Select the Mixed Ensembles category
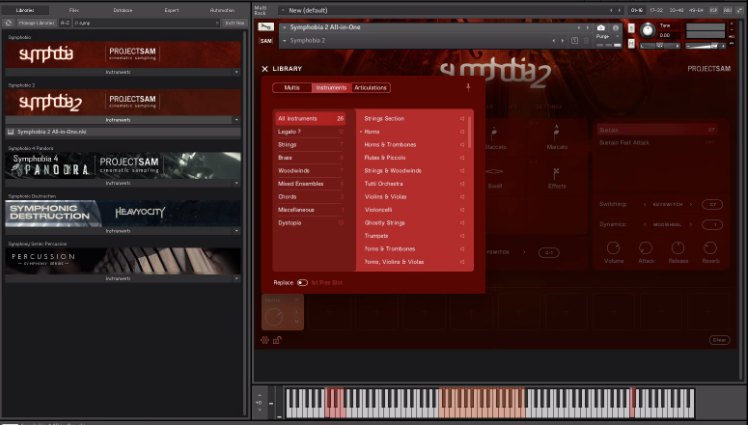Screen dimensions: 748x425 (310, 184)
